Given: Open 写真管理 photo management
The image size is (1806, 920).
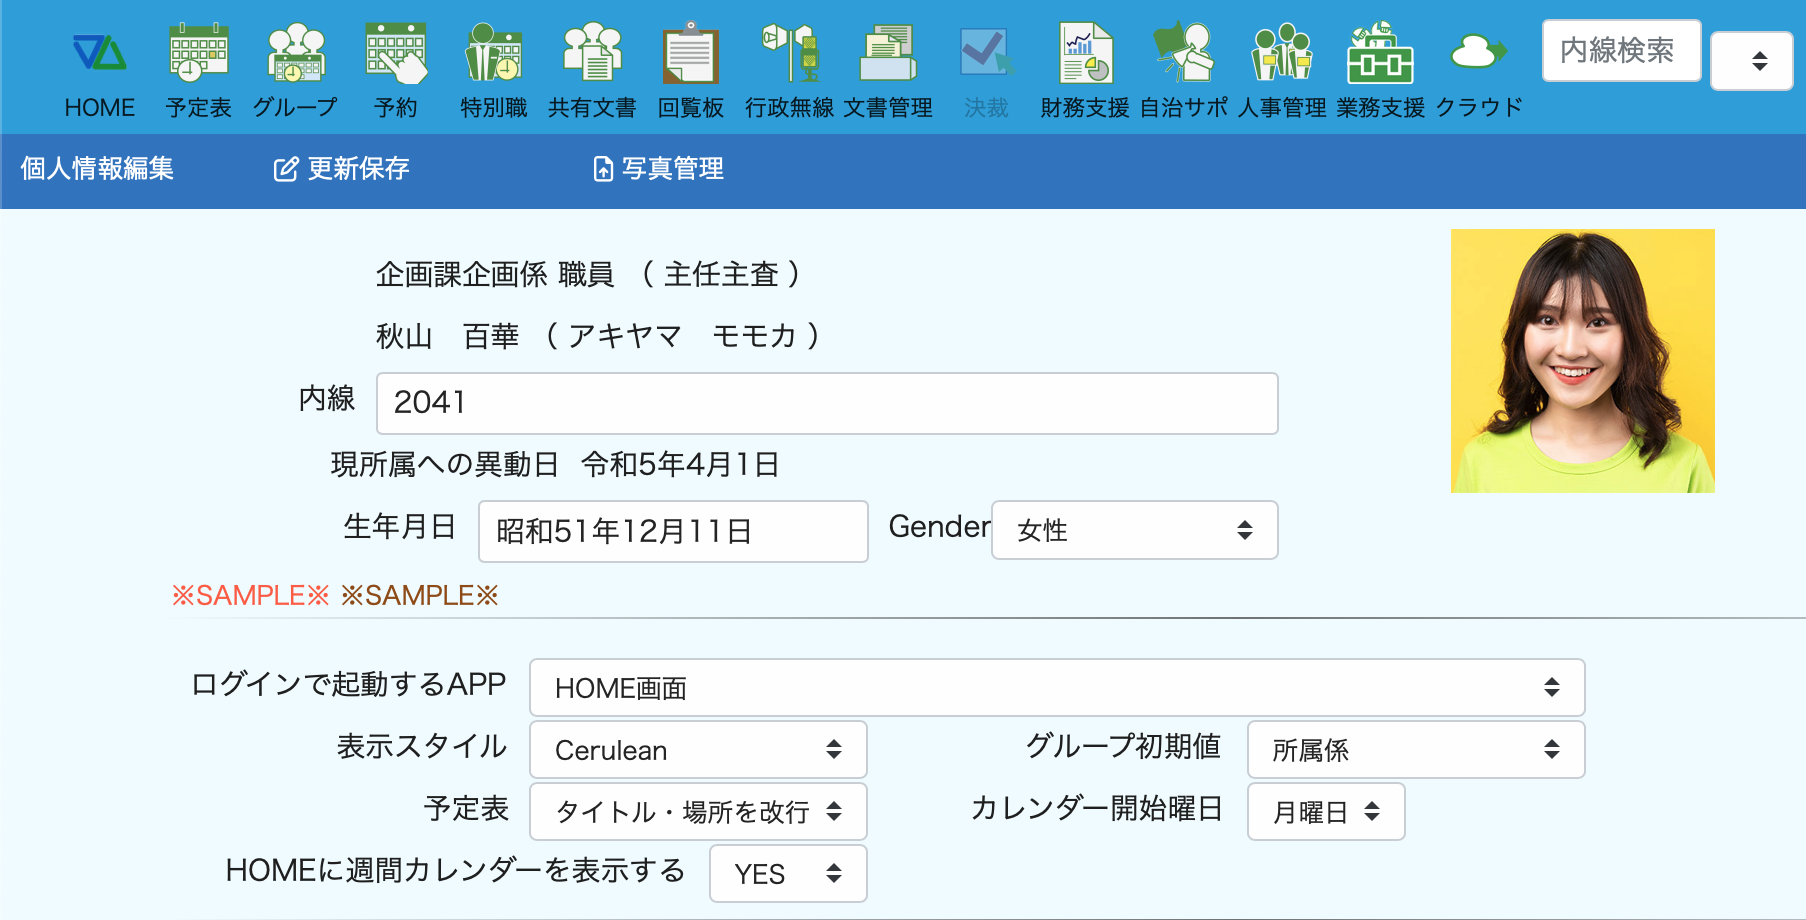Looking at the screenshot, I should 658,169.
